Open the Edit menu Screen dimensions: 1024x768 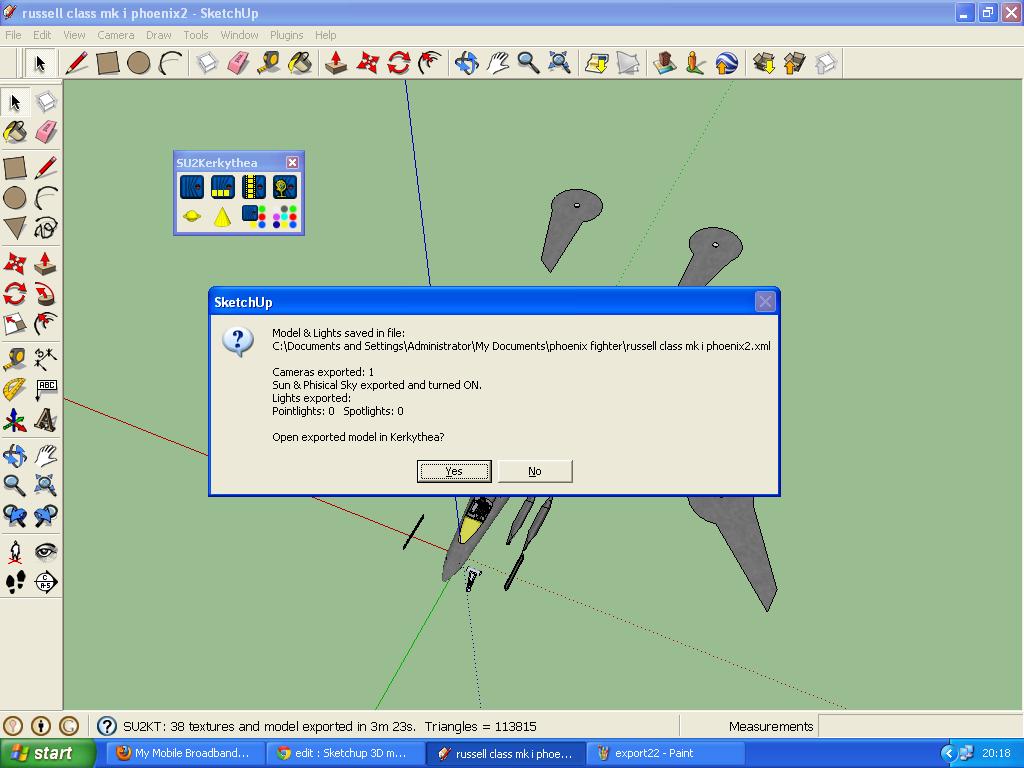pos(42,35)
